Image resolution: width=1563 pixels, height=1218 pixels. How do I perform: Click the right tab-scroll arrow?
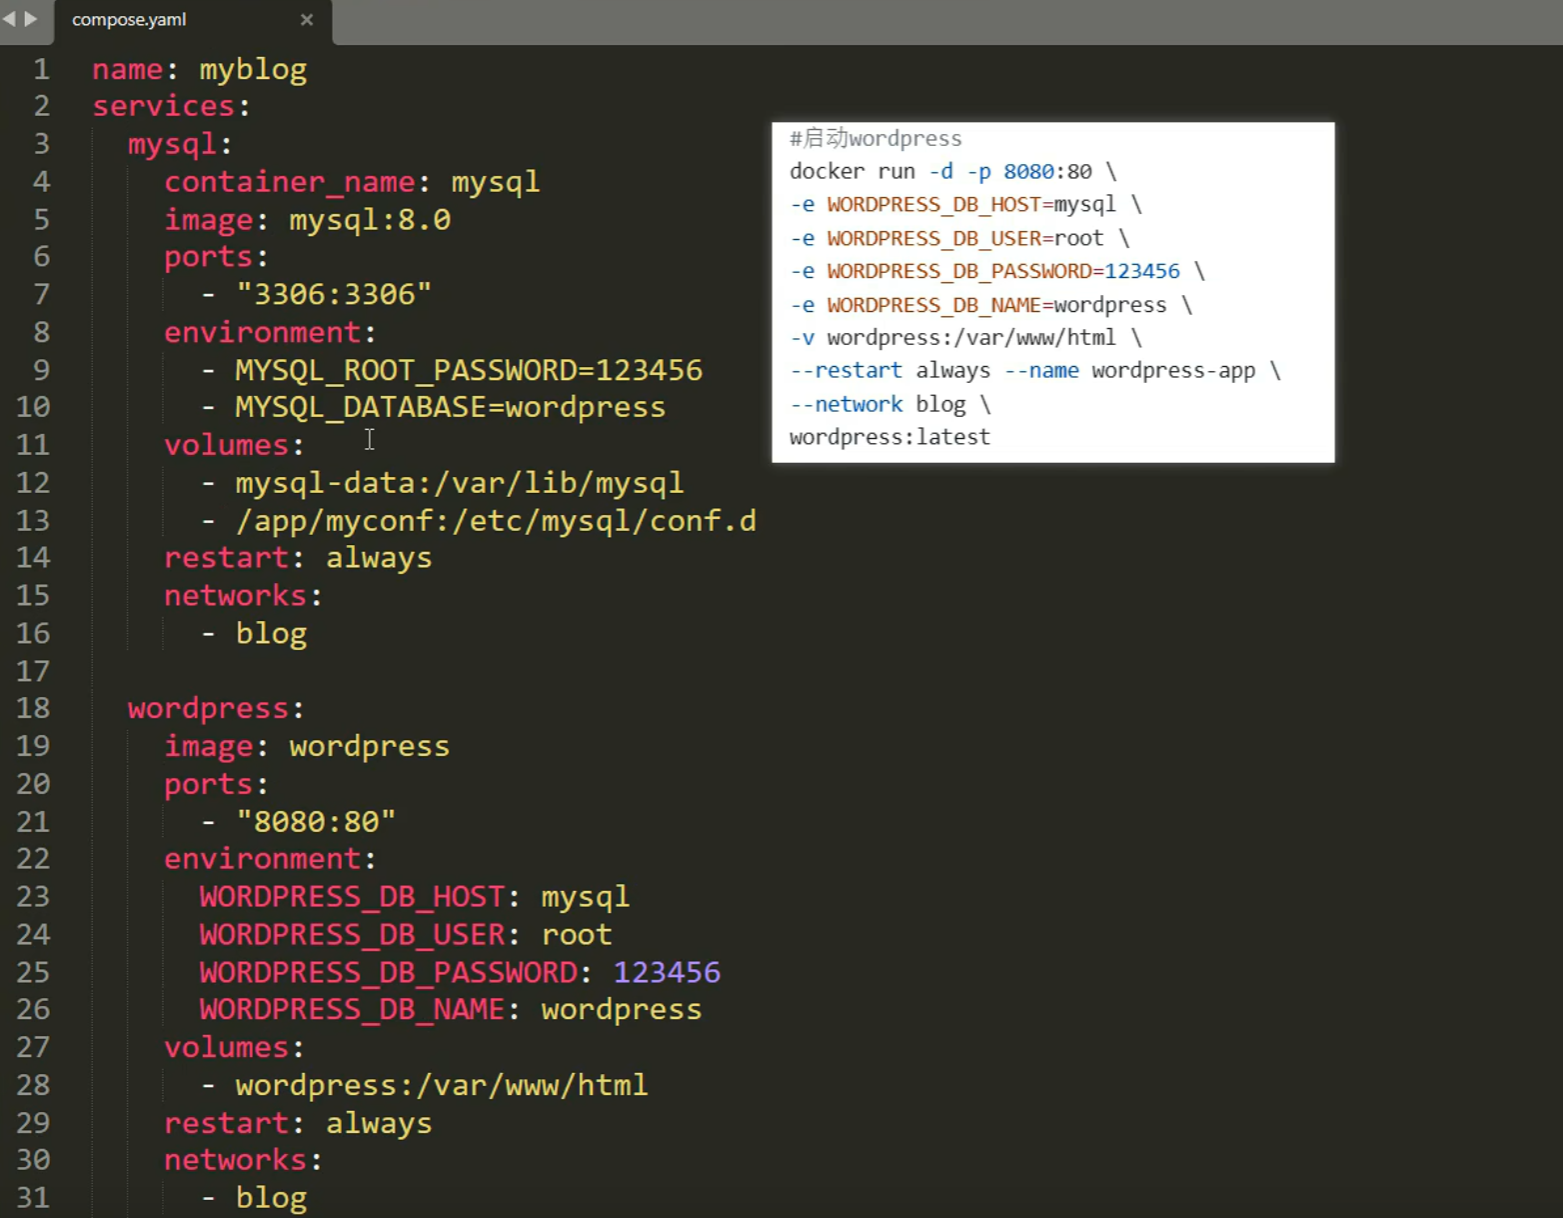(x=31, y=19)
